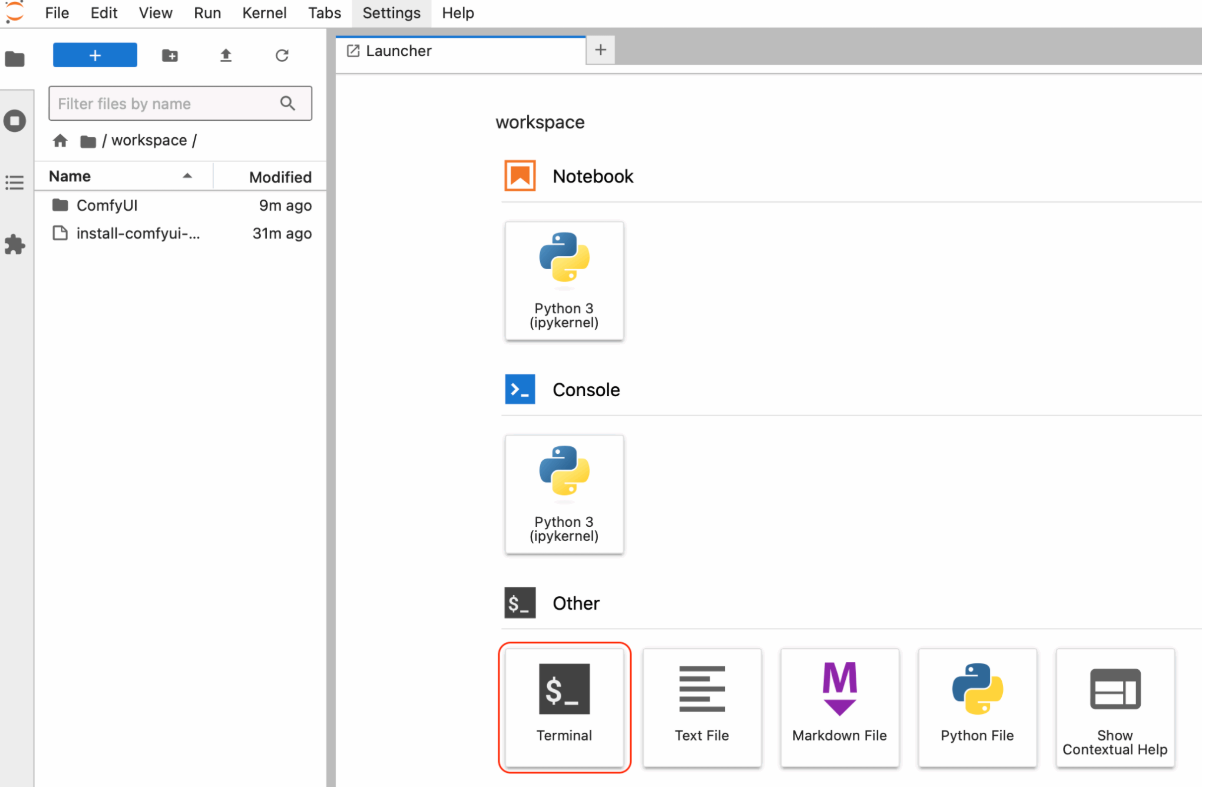1230x787 pixels.
Task: Click the Upload Files icon
Action: 226,56
